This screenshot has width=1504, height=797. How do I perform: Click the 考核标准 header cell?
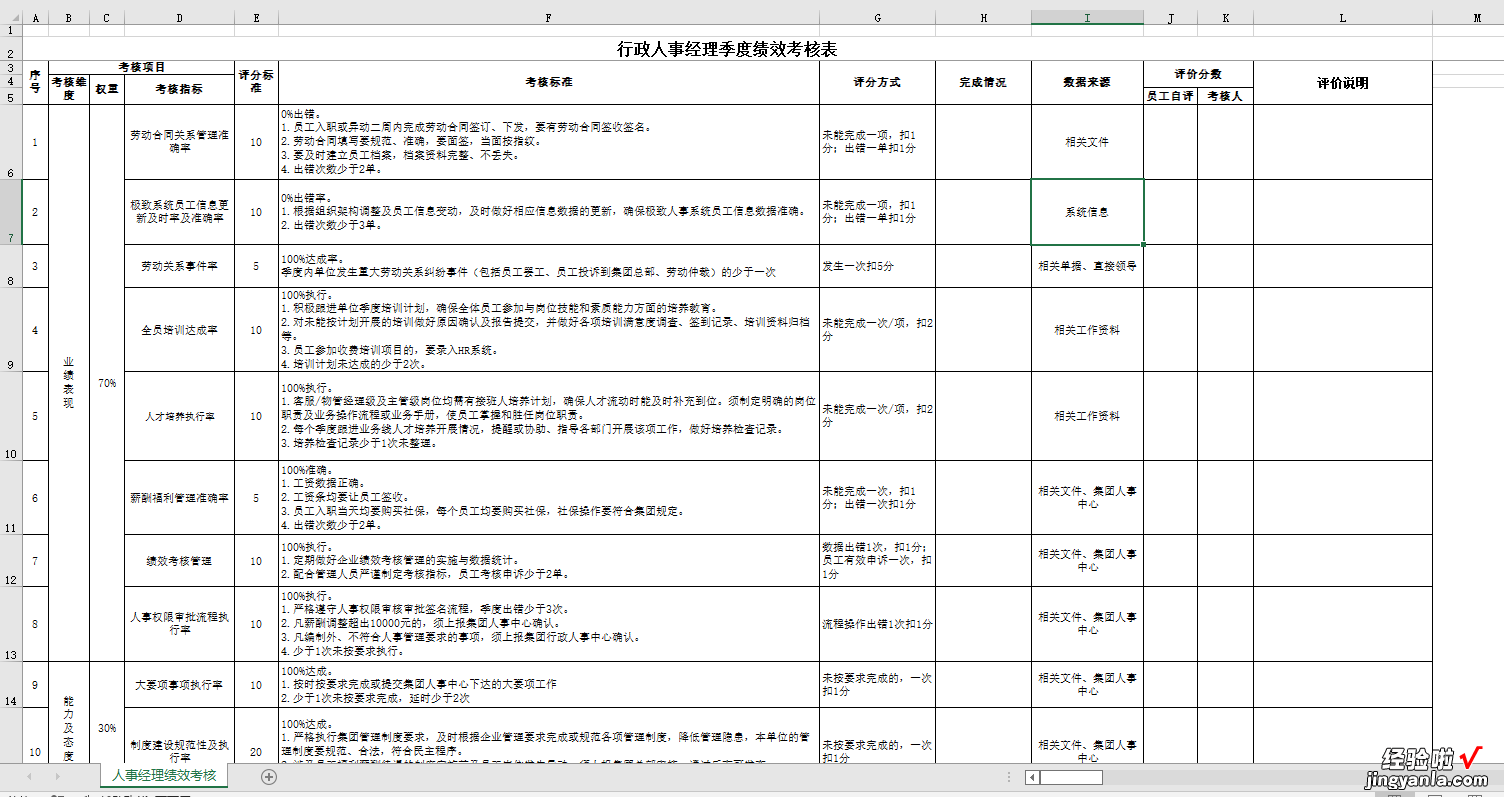[x=549, y=83]
